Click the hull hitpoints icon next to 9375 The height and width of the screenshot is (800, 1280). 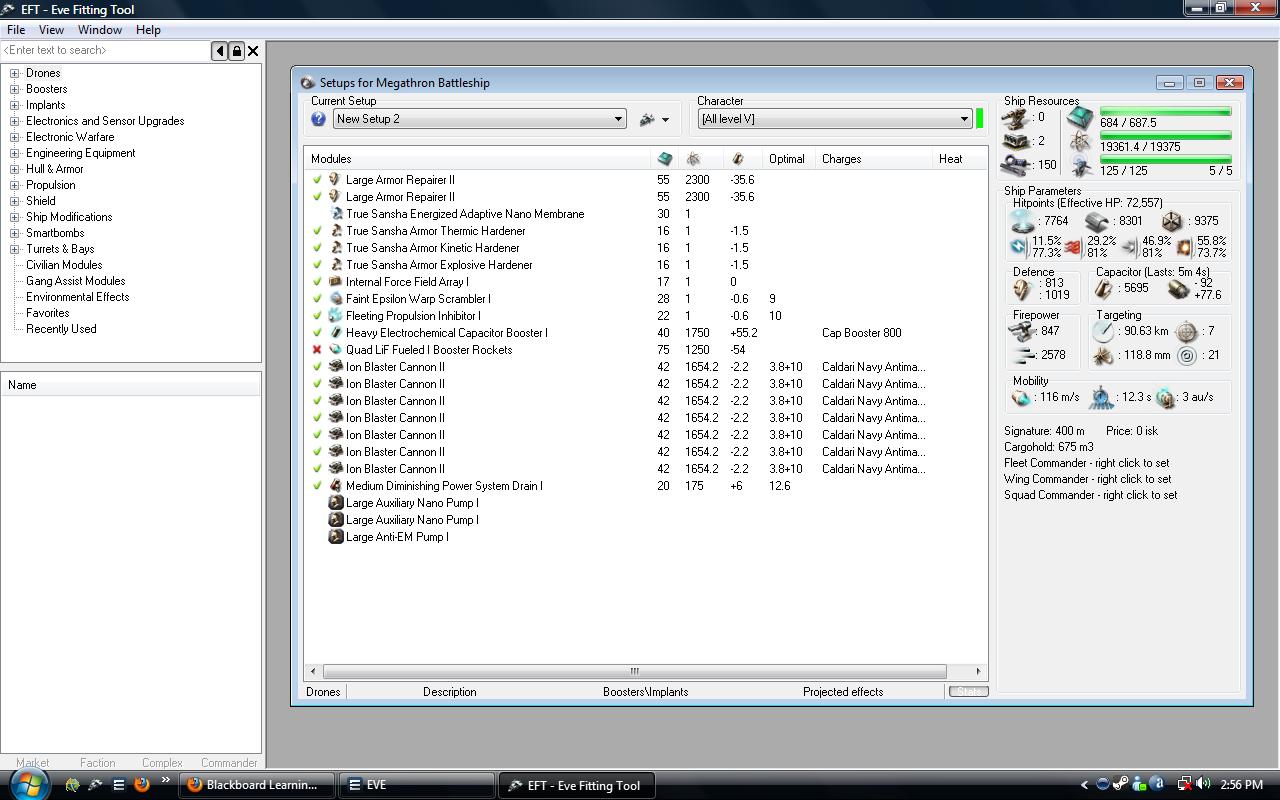1172,221
